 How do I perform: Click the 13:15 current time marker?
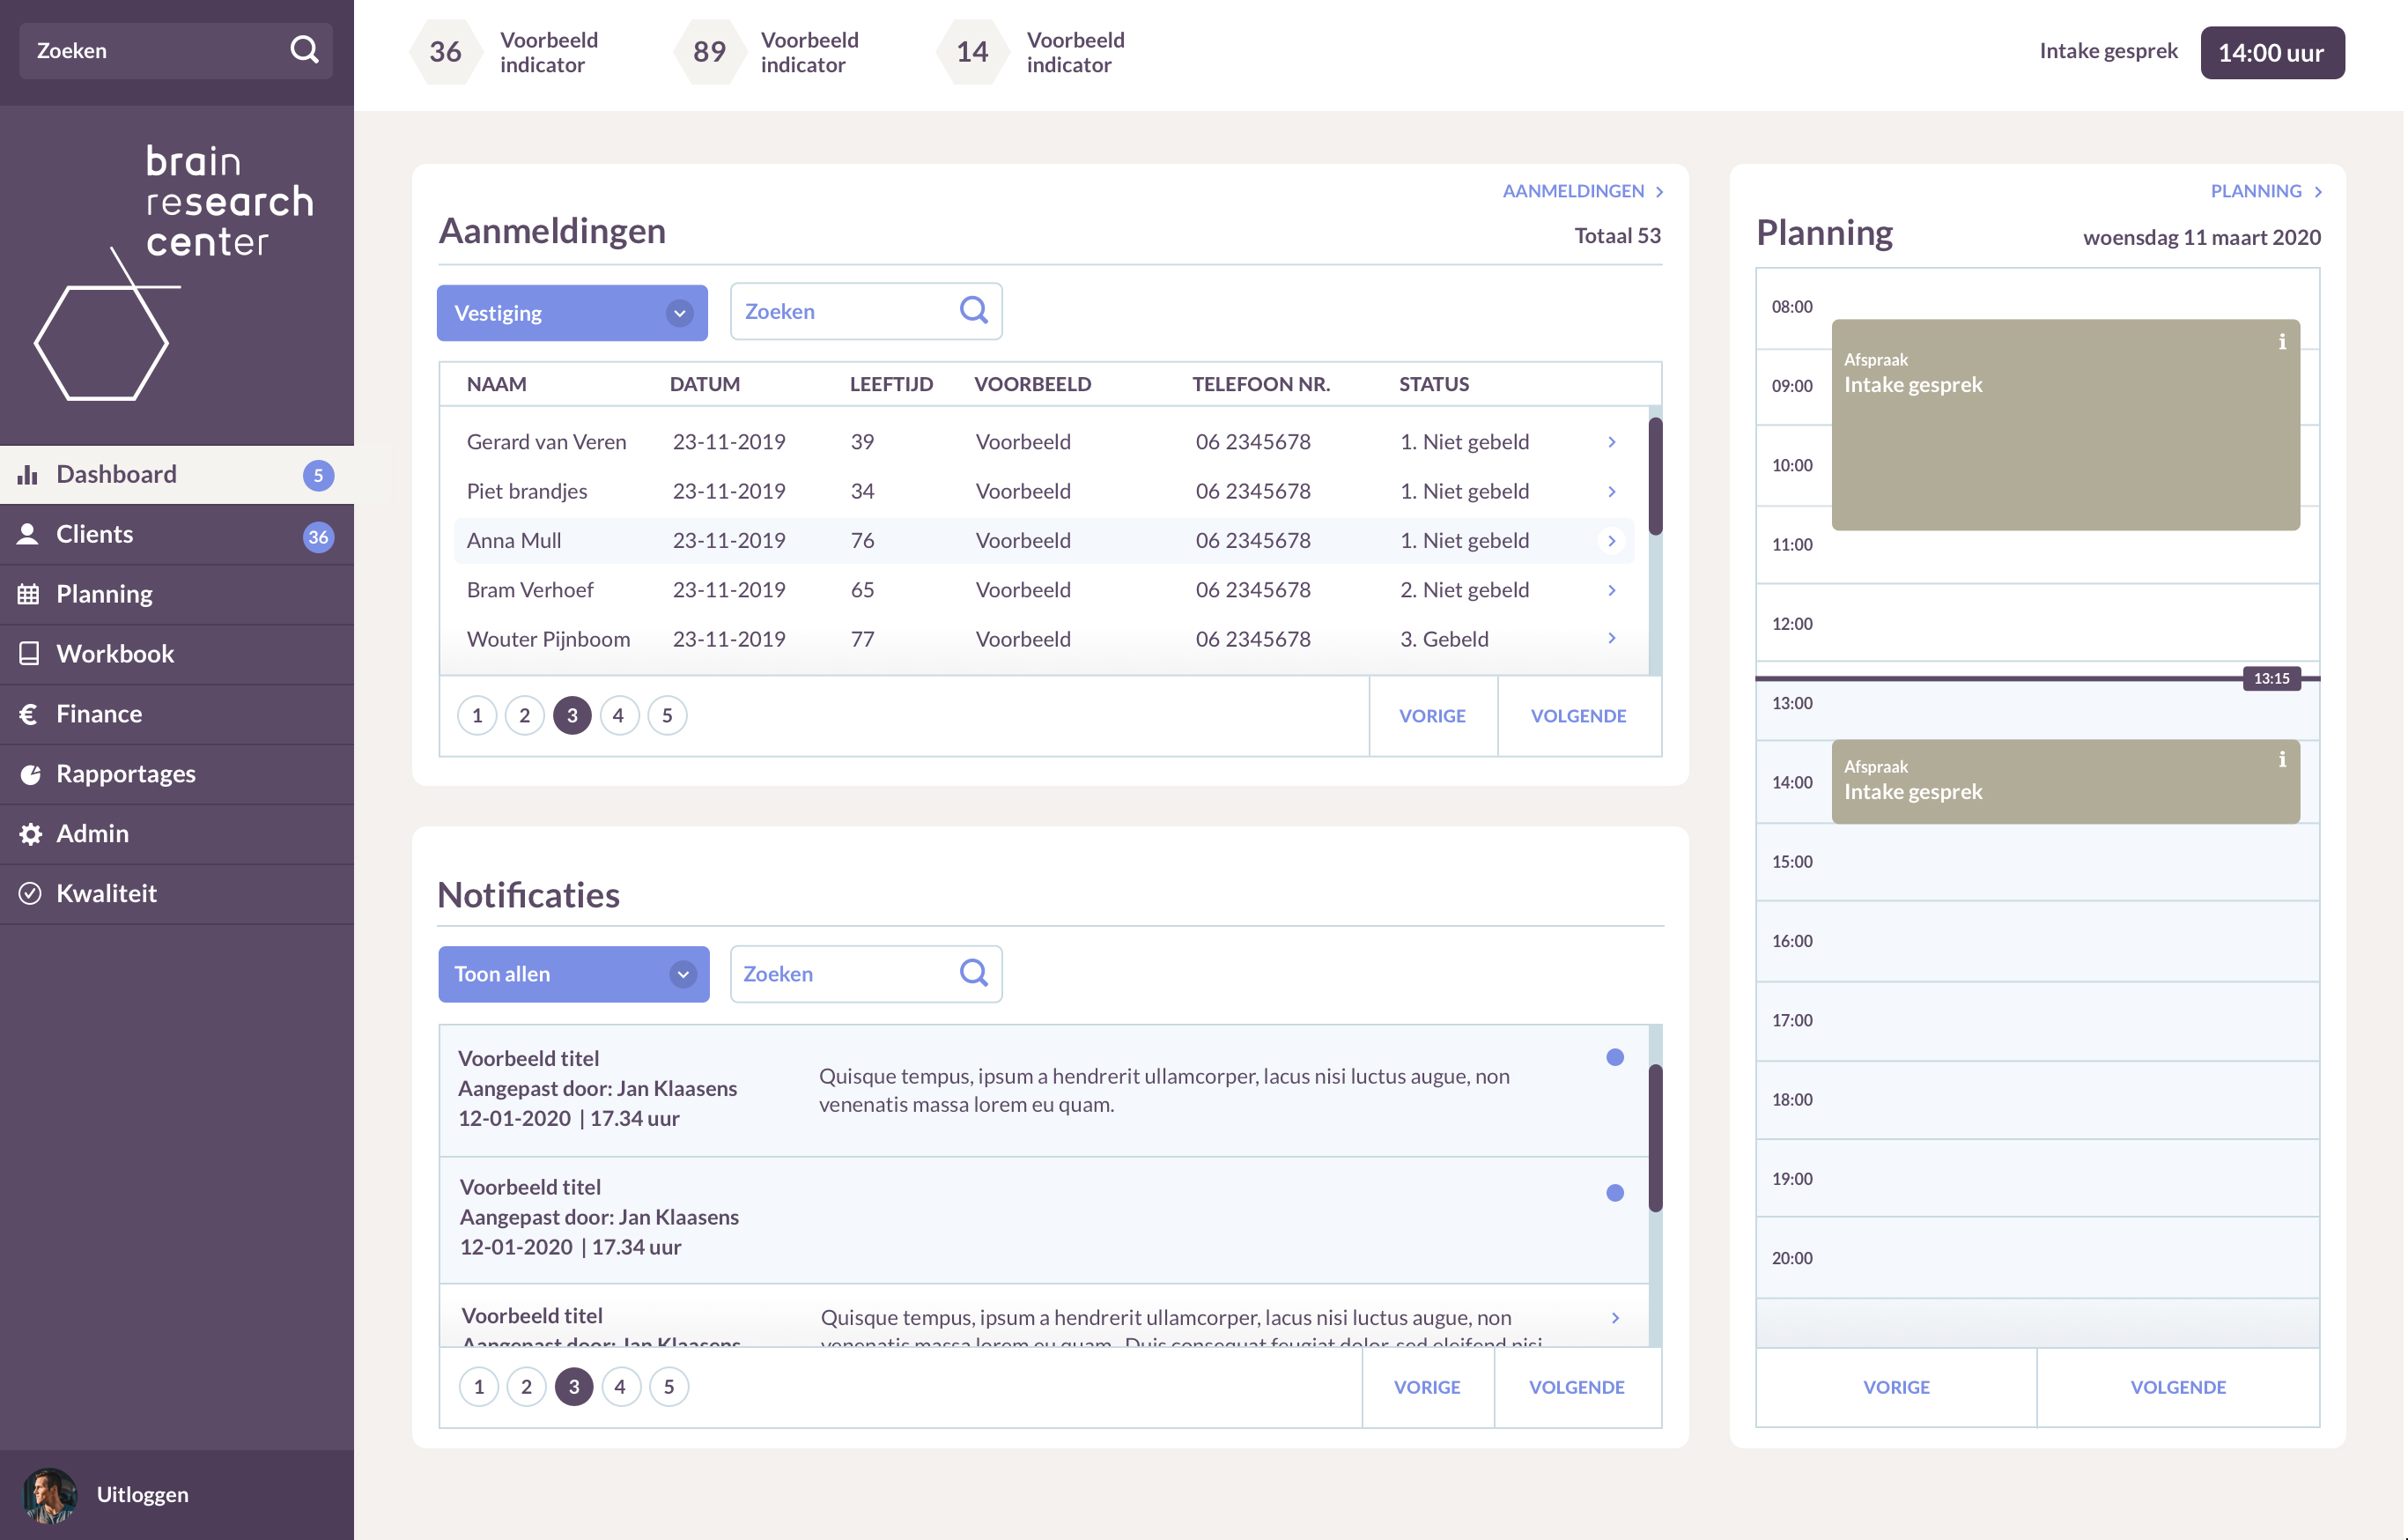point(2270,678)
